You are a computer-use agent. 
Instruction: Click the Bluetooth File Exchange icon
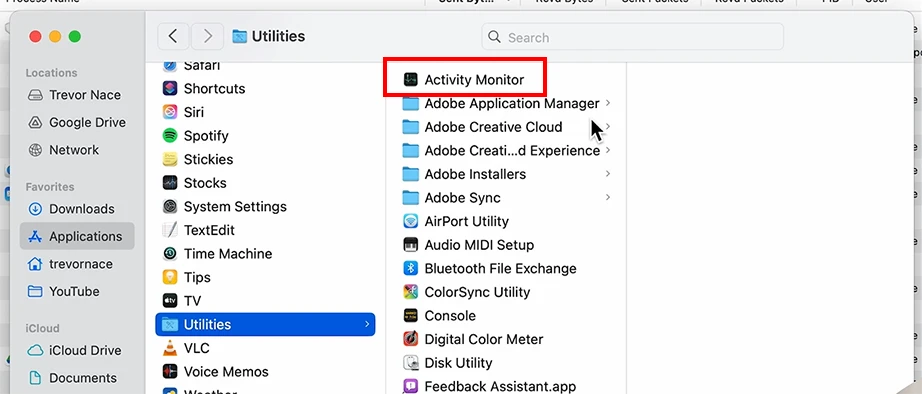410,268
